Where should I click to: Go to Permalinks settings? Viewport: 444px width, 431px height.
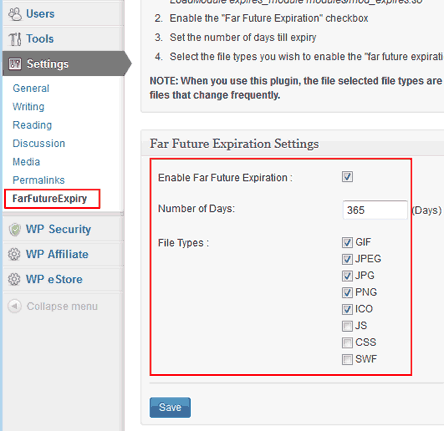(39, 180)
